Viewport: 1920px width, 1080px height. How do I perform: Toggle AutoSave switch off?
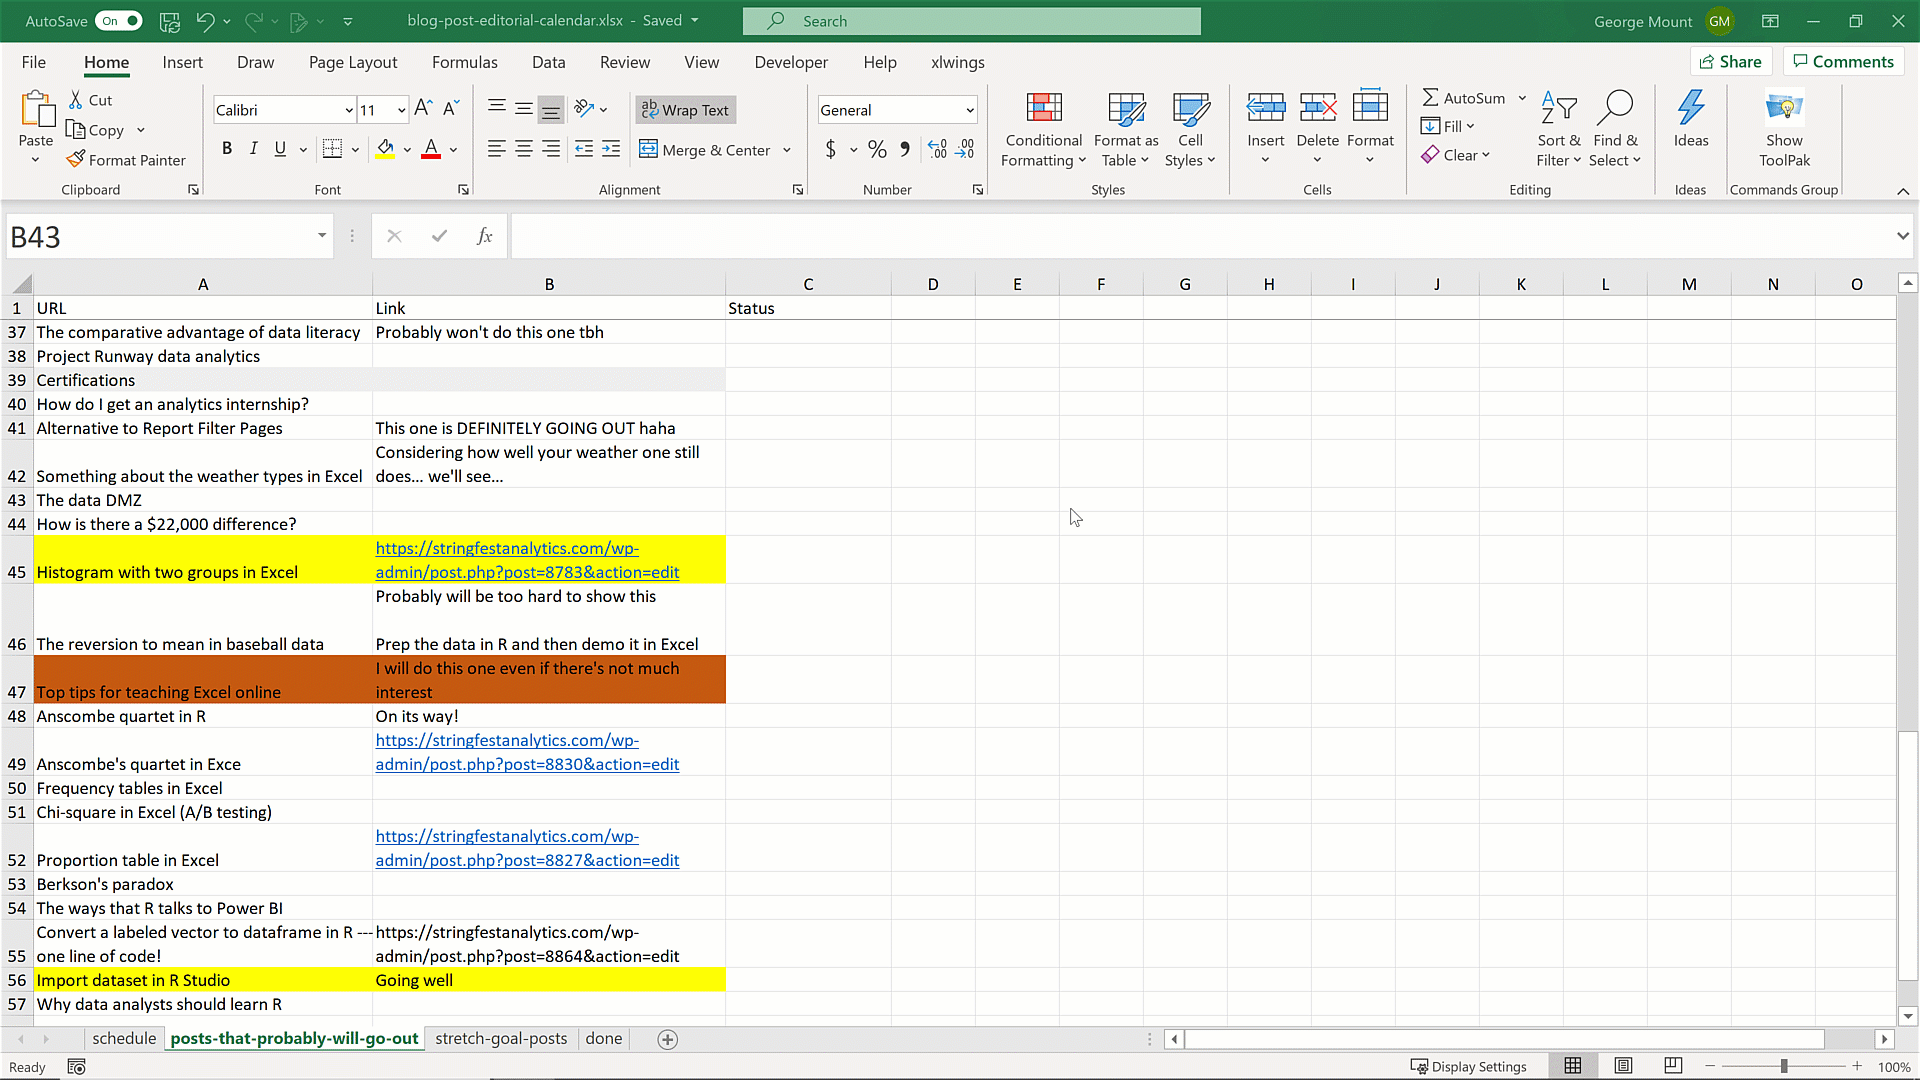pyautogui.click(x=119, y=21)
